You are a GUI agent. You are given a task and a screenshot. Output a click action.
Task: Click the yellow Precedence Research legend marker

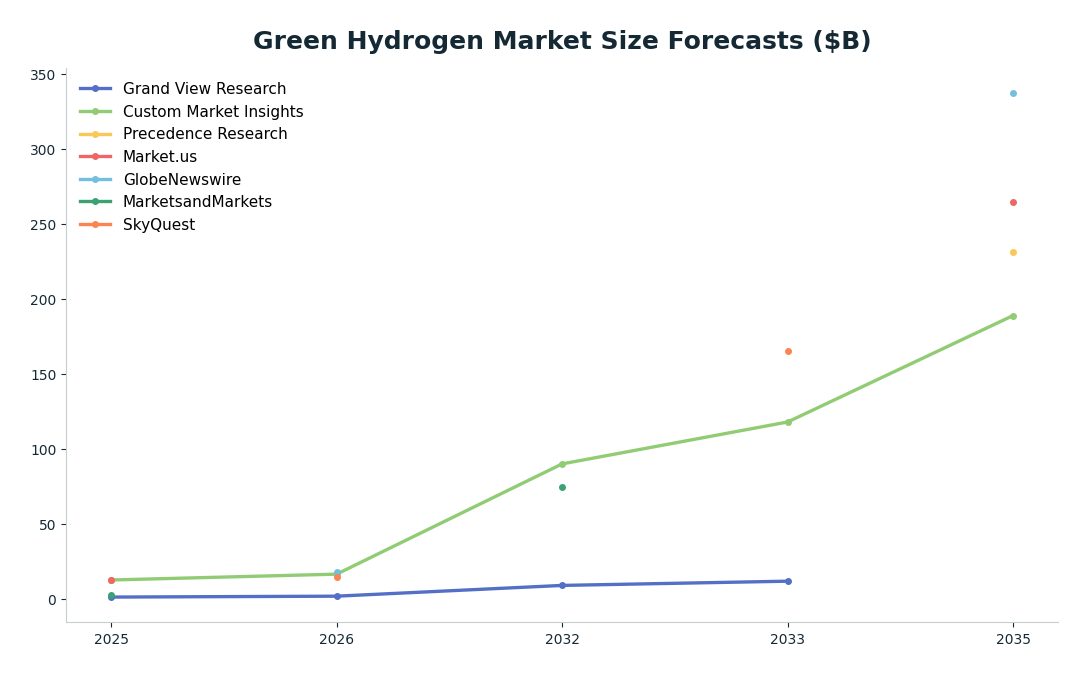(96, 134)
